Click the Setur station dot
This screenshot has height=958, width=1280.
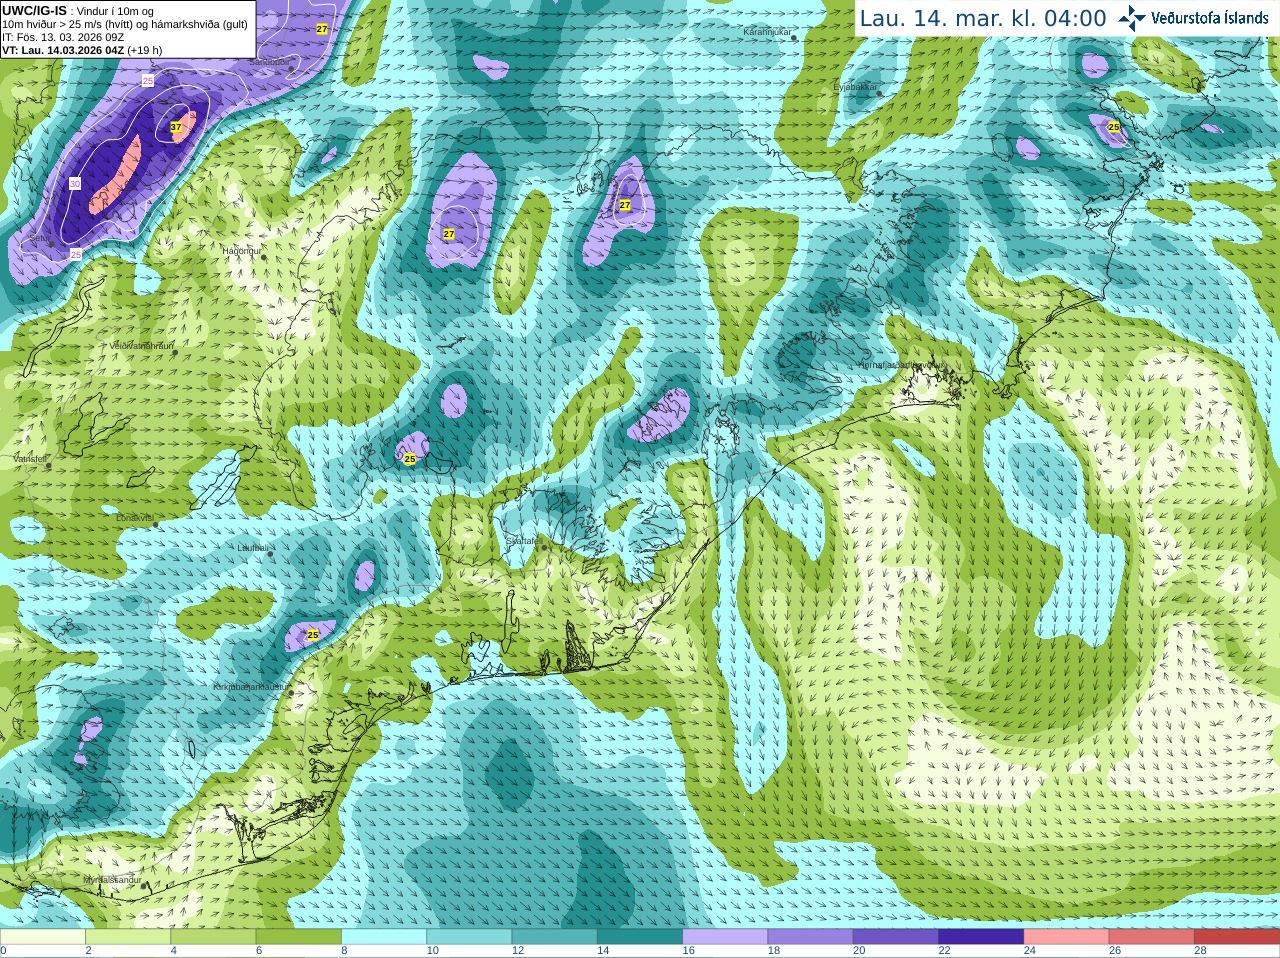pyautogui.click(x=52, y=245)
